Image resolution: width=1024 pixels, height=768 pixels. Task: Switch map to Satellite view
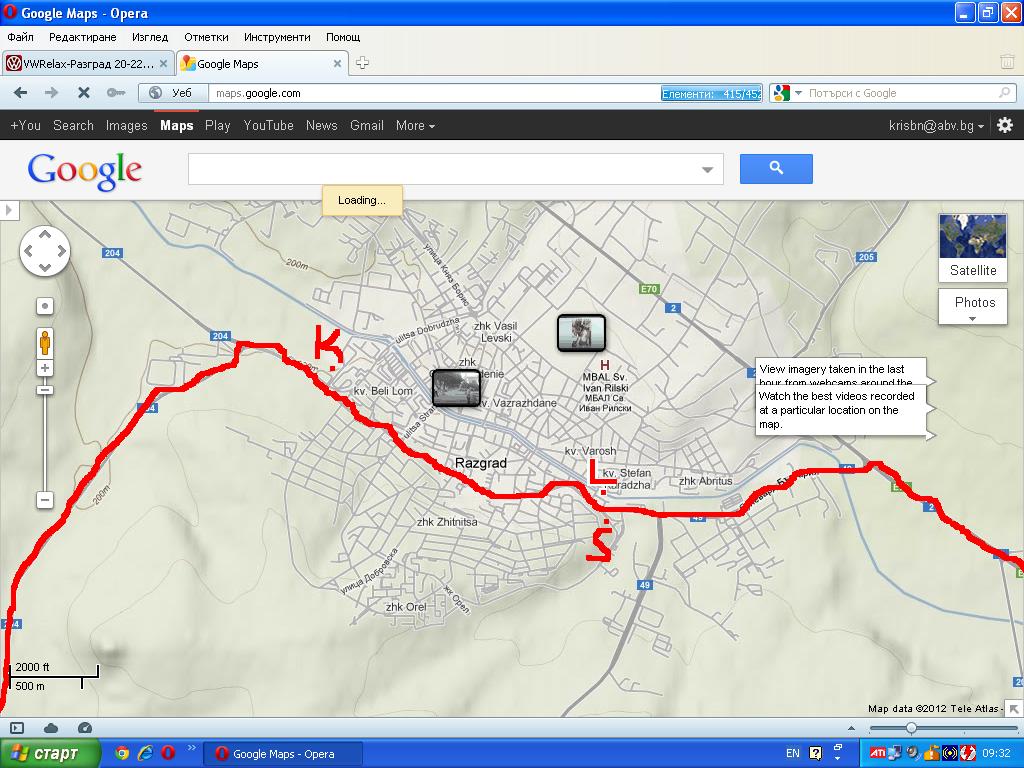pos(973,247)
